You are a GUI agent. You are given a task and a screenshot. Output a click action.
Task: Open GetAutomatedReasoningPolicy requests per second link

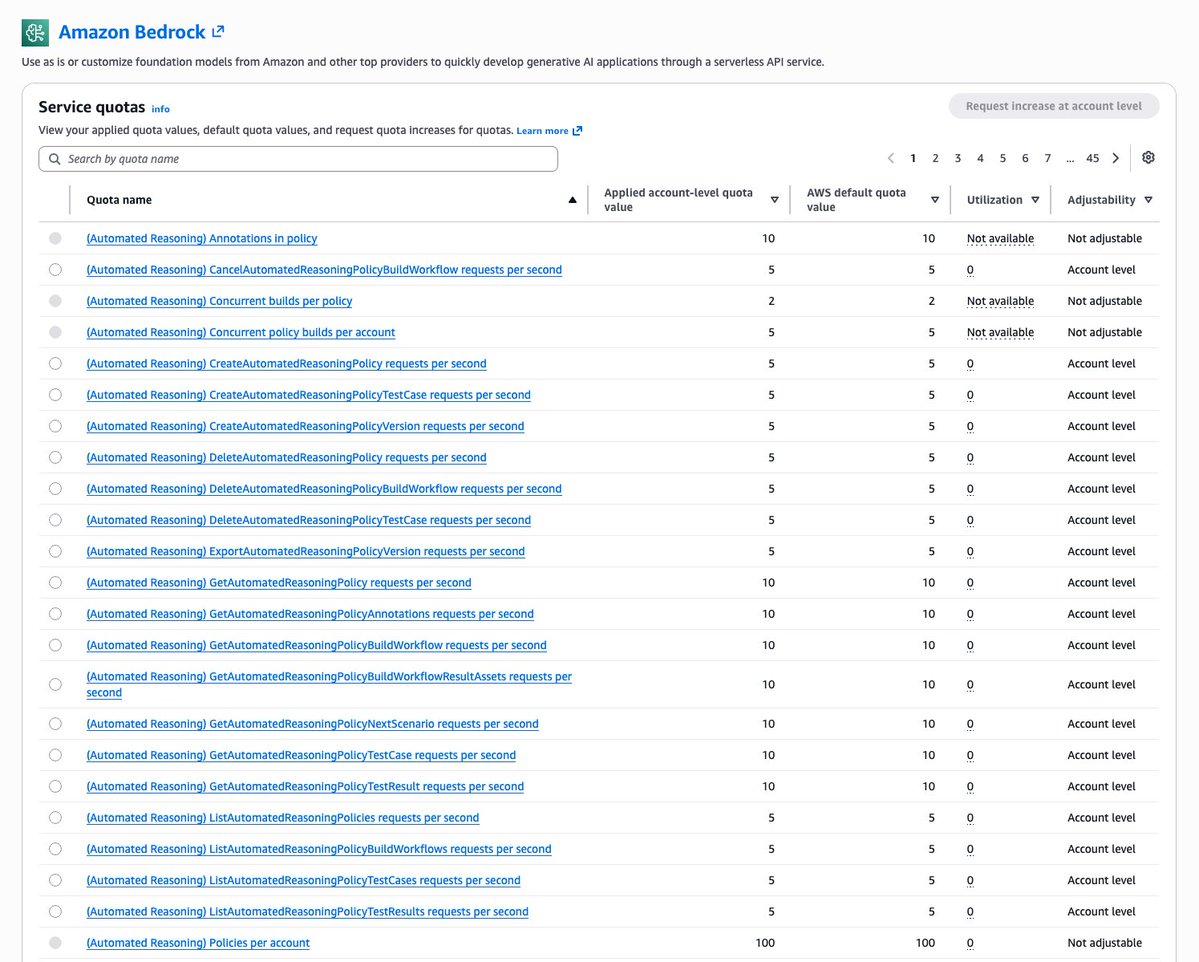click(279, 583)
